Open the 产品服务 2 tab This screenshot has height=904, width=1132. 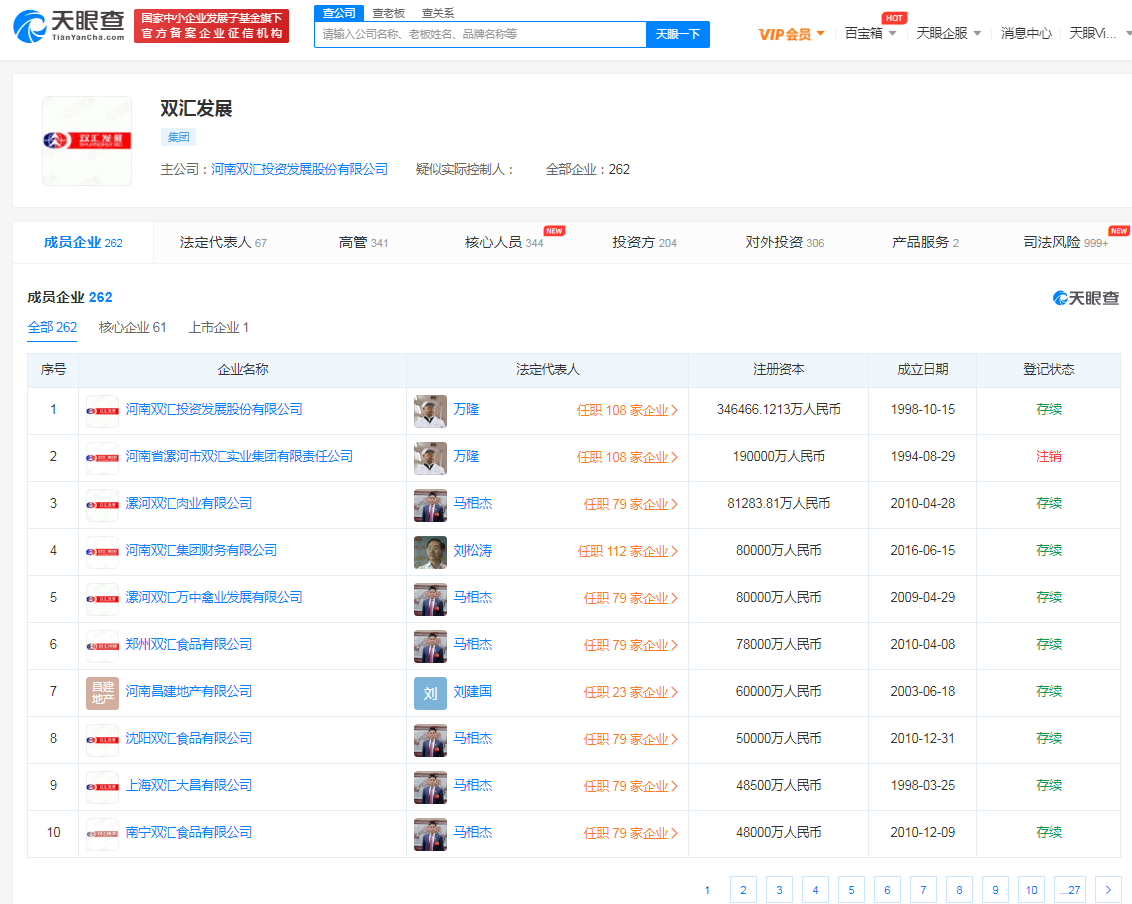[925, 243]
